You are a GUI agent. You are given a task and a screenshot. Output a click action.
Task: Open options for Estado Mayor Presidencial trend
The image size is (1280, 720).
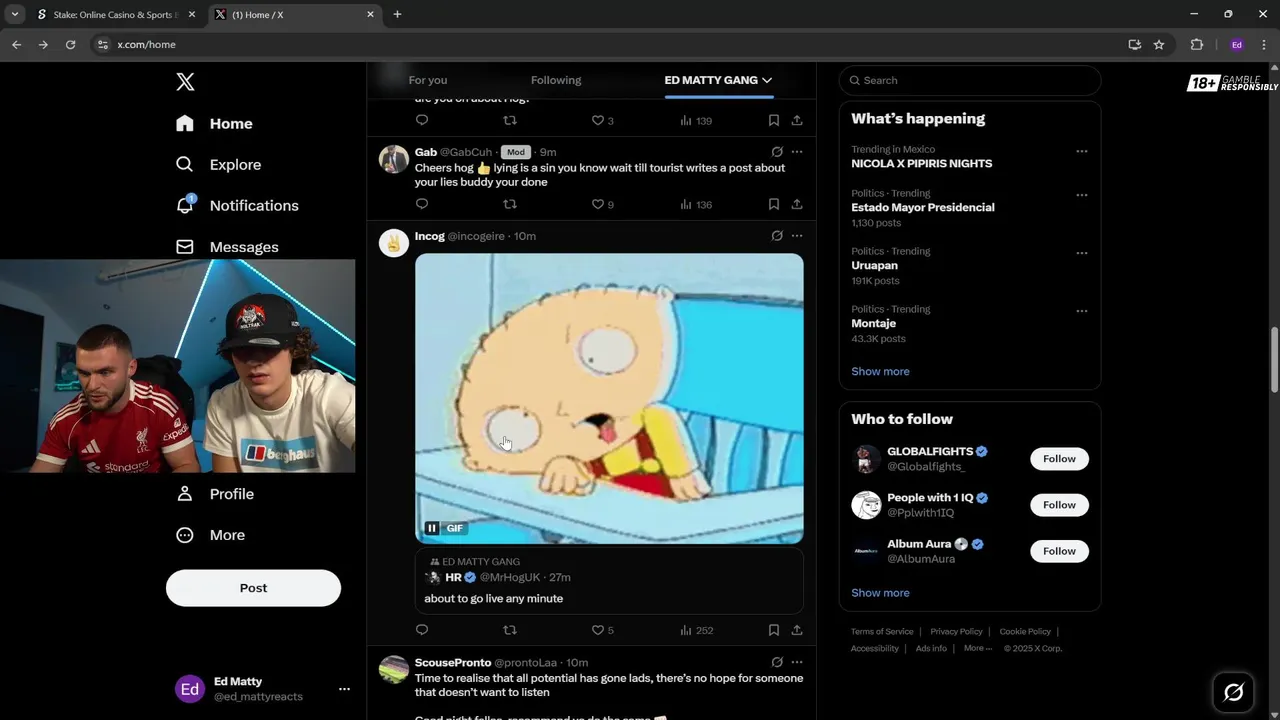(1081, 196)
